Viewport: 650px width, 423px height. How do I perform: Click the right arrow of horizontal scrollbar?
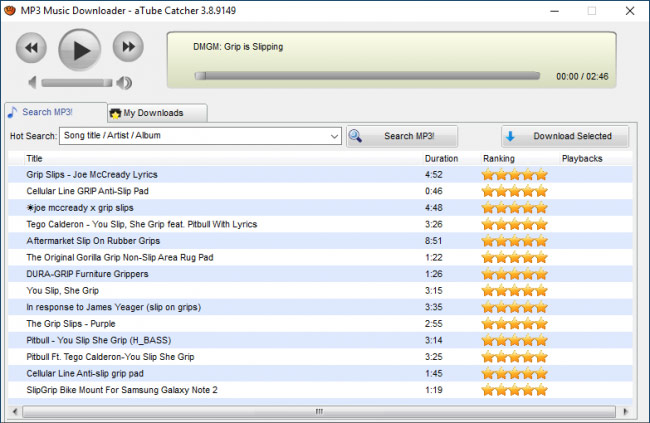(x=626, y=411)
